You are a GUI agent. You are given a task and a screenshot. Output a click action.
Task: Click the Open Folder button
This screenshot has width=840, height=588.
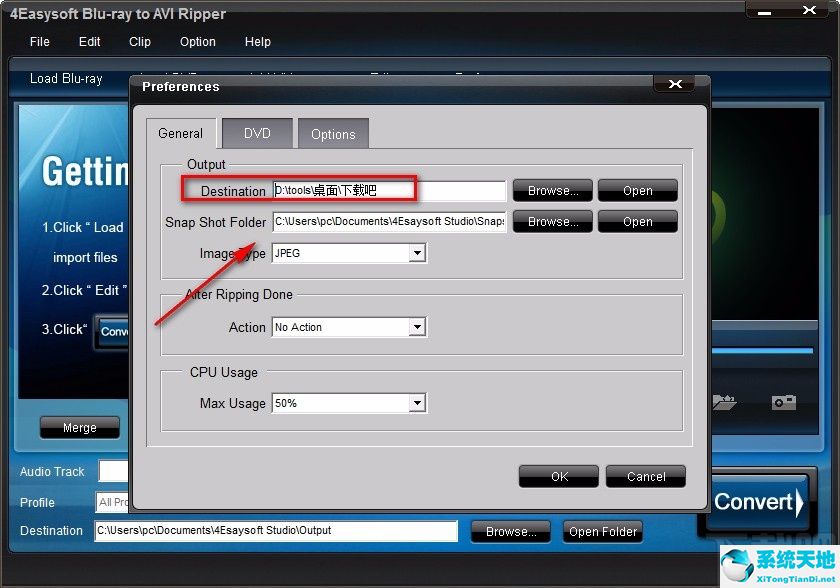point(603,532)
